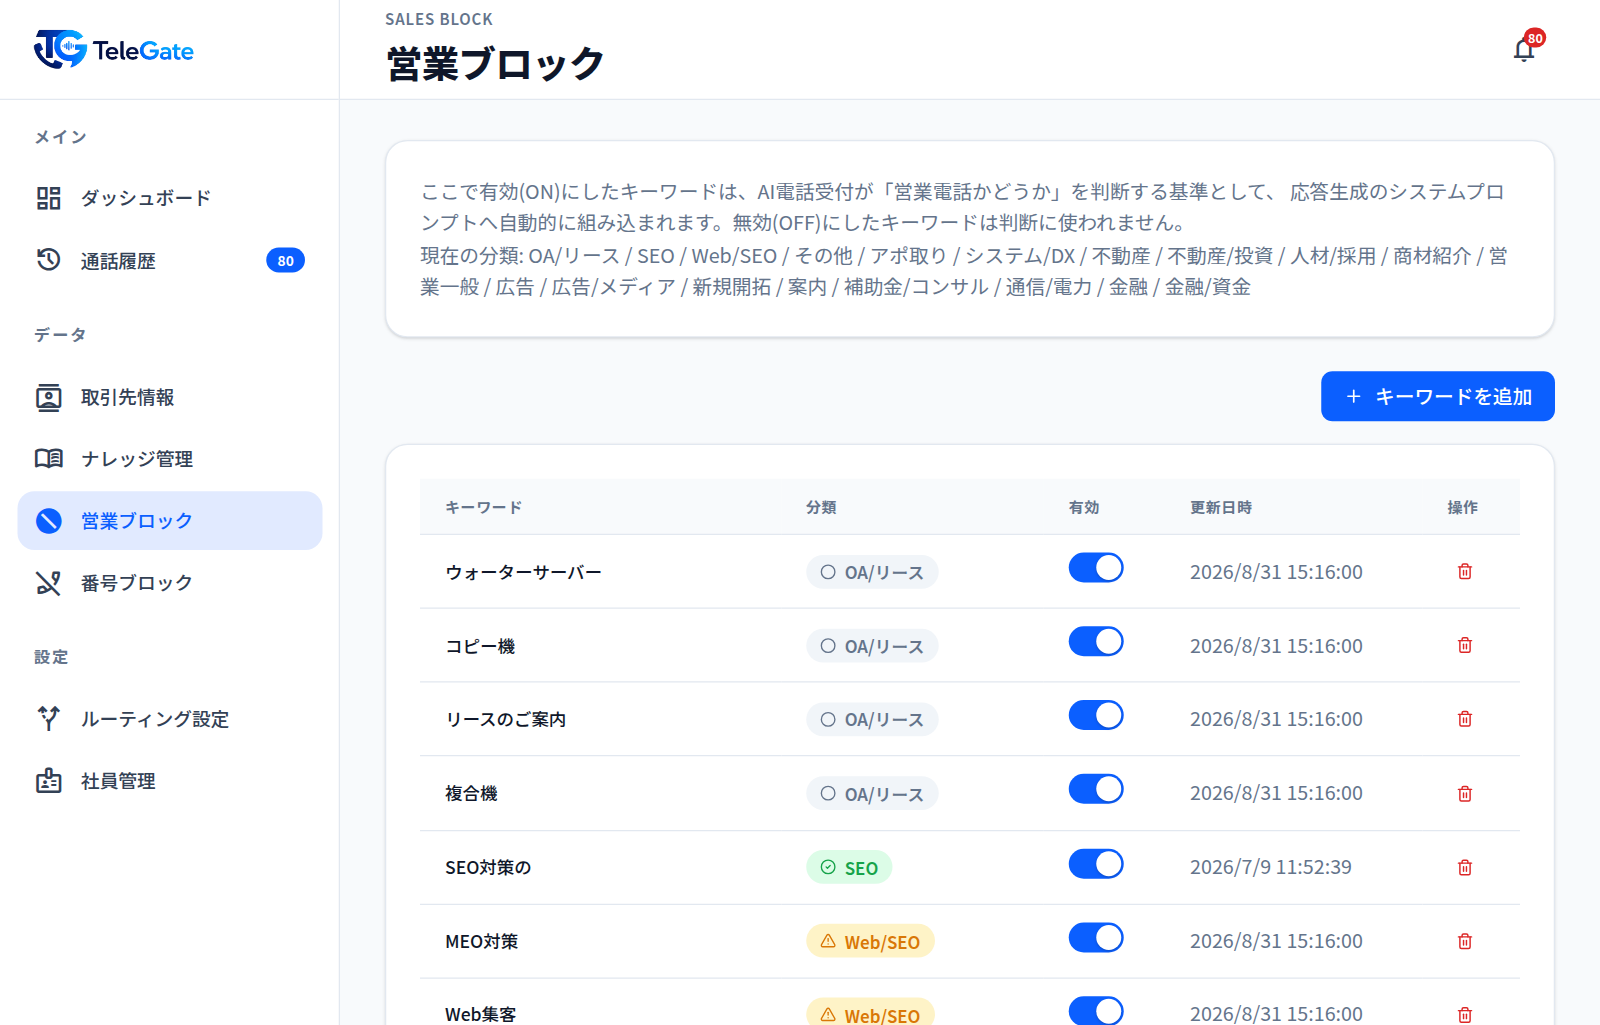Delete the MEO対策 keyword row
Image resolution: width=1600 pixels, height=1025 pixels.
pyautogui.click(x=1465, y=941)
